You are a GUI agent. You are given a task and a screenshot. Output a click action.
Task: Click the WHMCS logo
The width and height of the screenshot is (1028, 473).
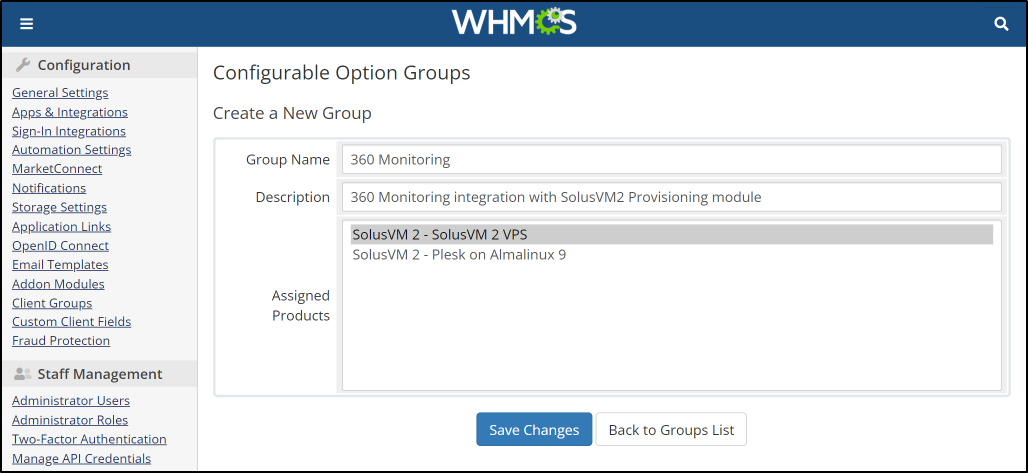tap(514, 22)
